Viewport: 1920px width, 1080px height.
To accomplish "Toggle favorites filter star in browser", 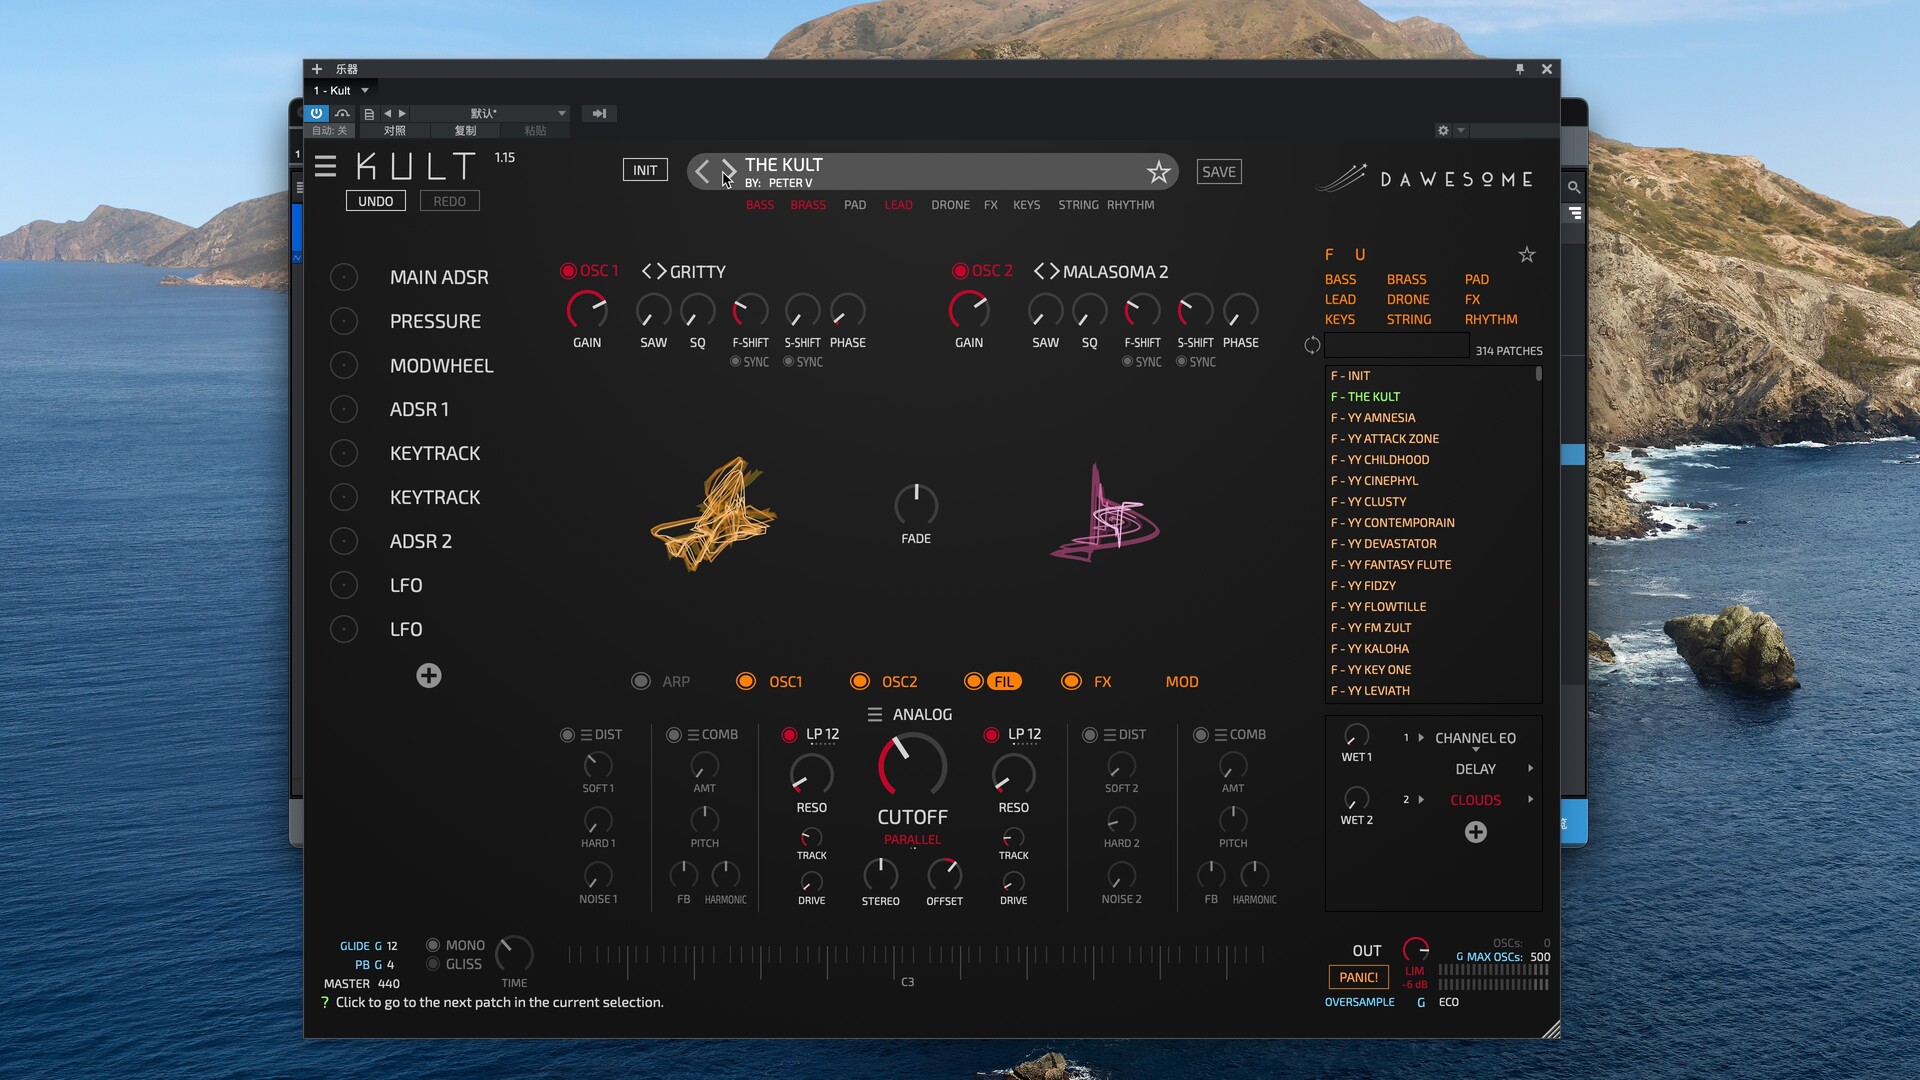I will 1526,255.
